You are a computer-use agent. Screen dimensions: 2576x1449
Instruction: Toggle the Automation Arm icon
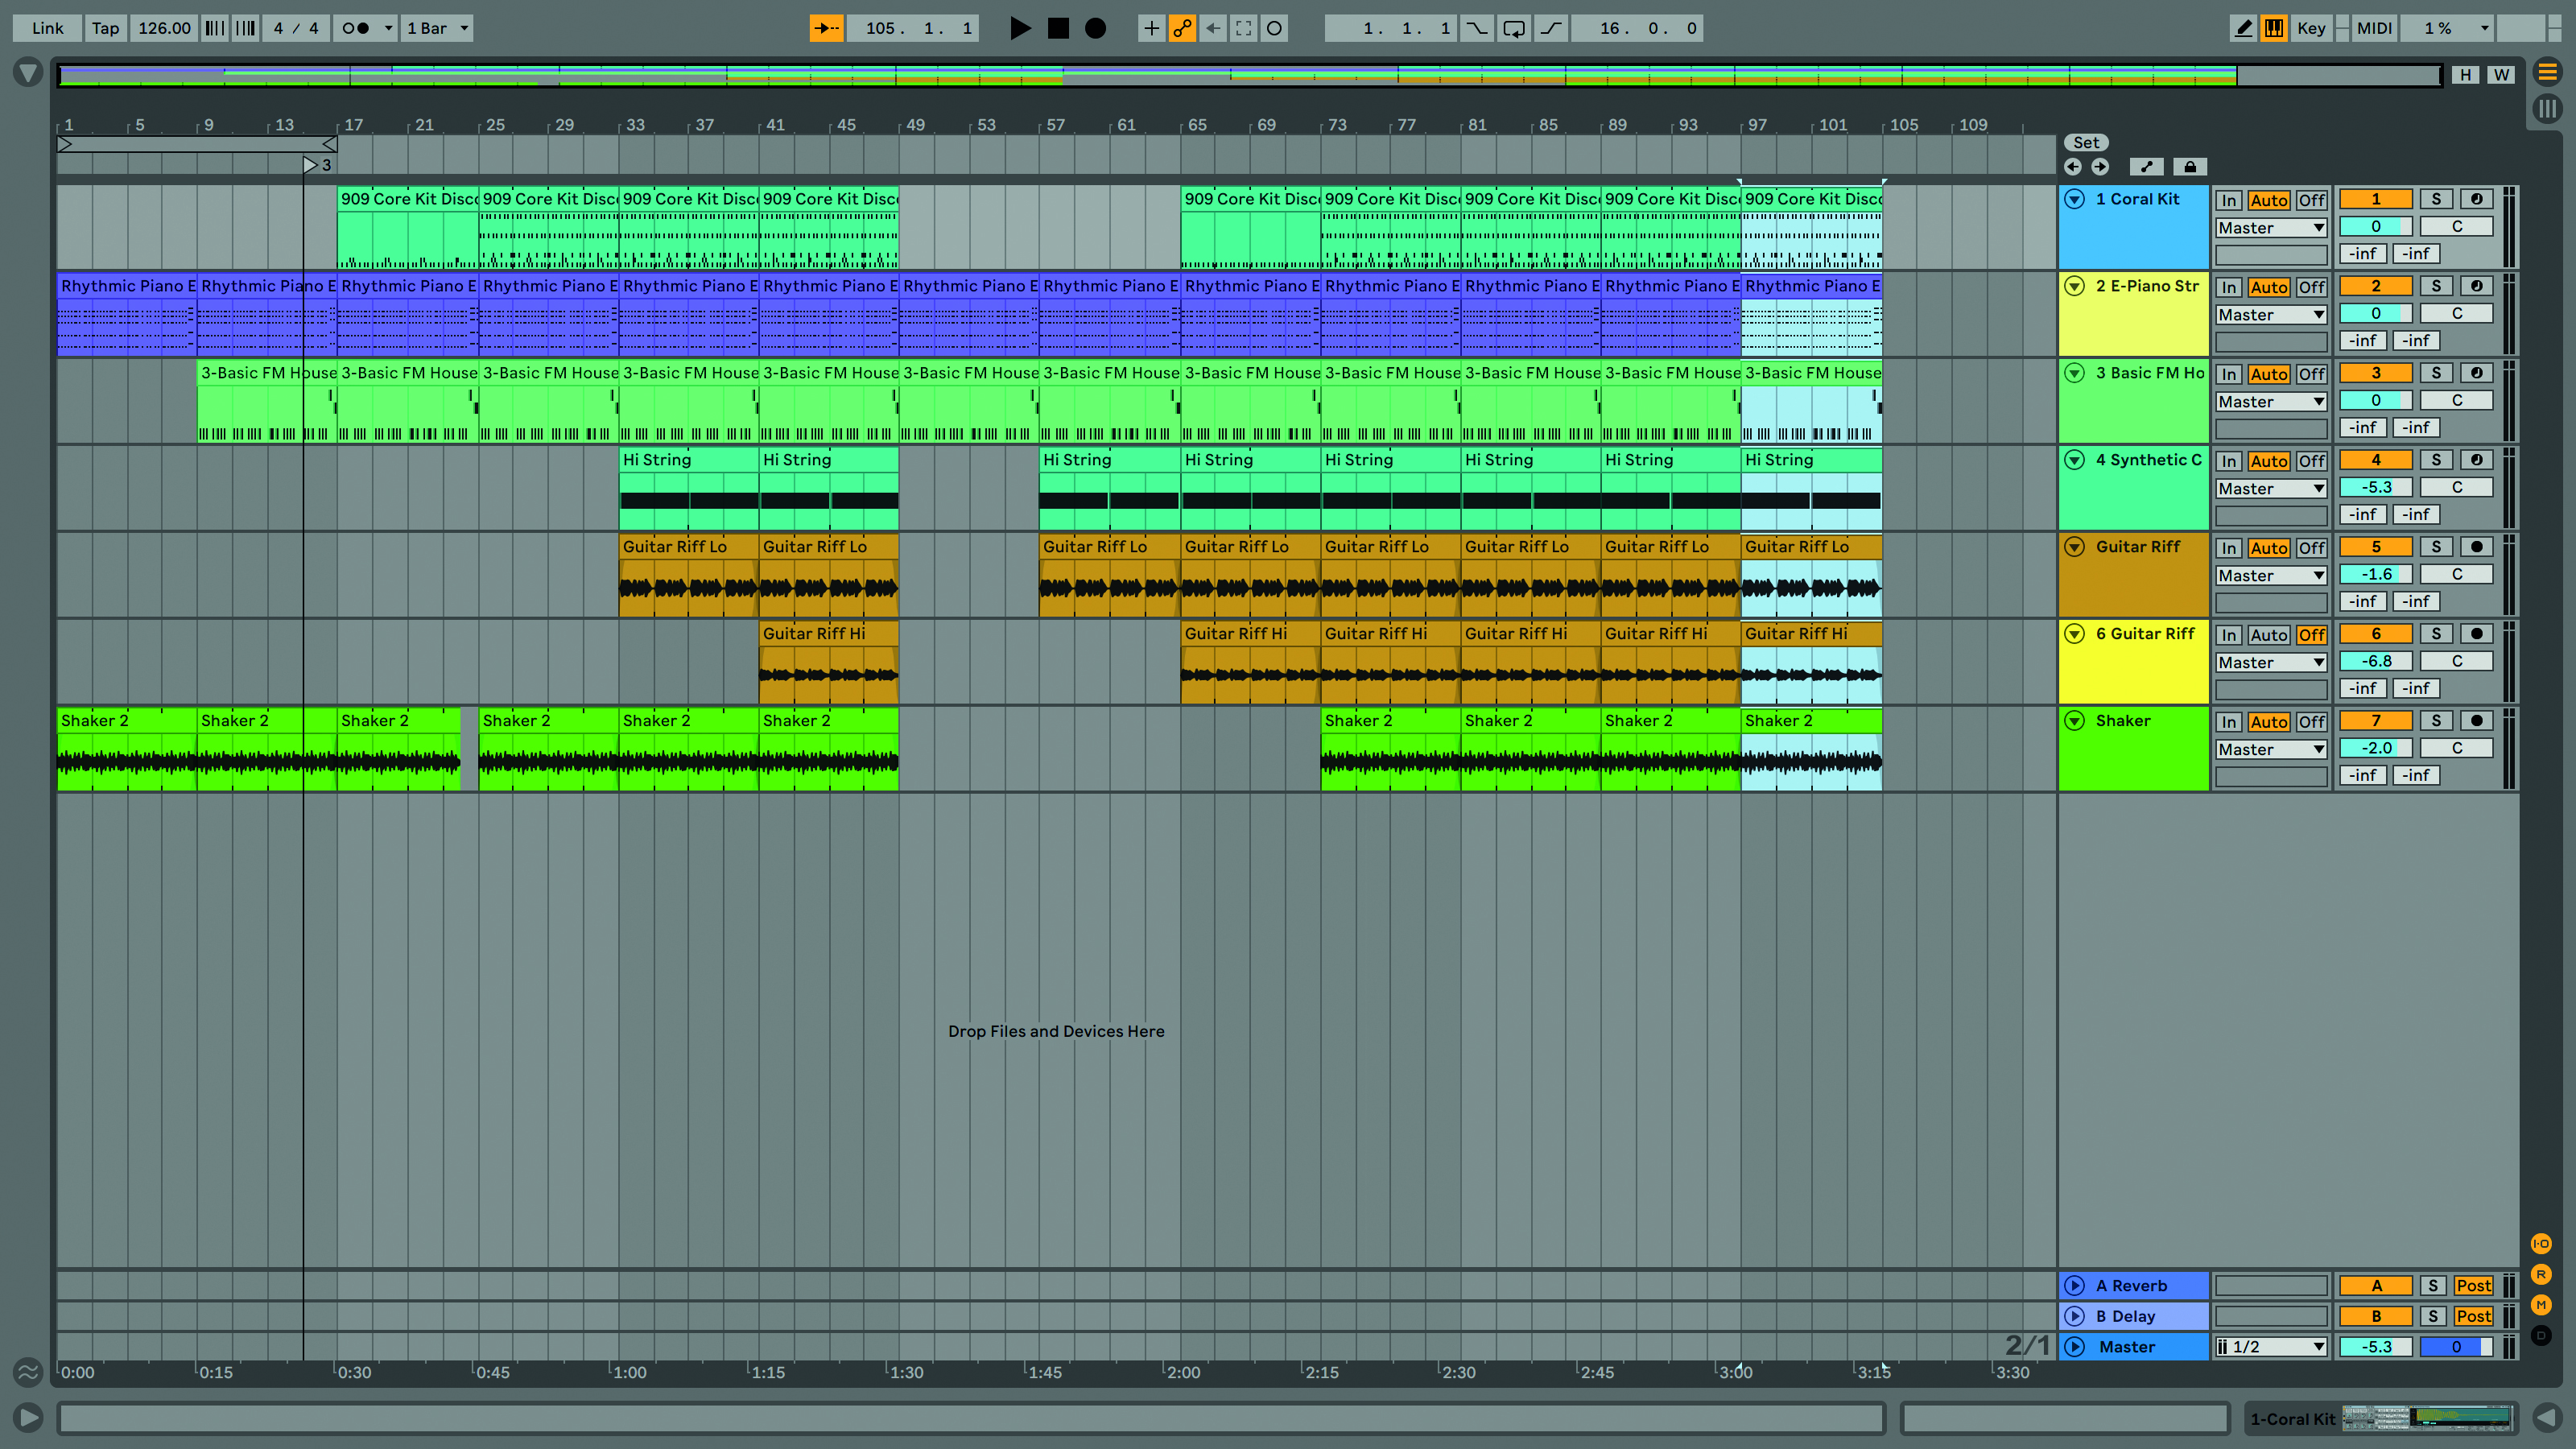click(1182, 28)
